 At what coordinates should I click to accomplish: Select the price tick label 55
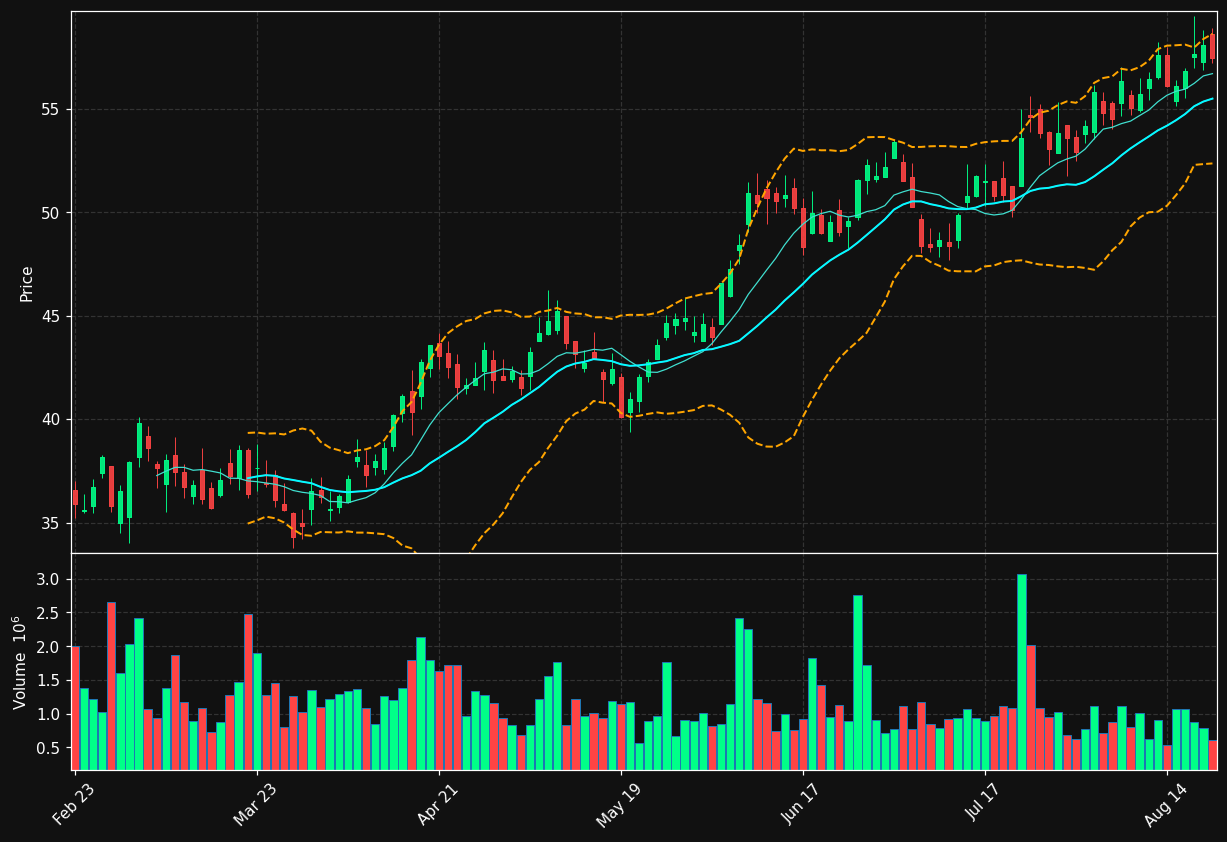pos(53,109)
